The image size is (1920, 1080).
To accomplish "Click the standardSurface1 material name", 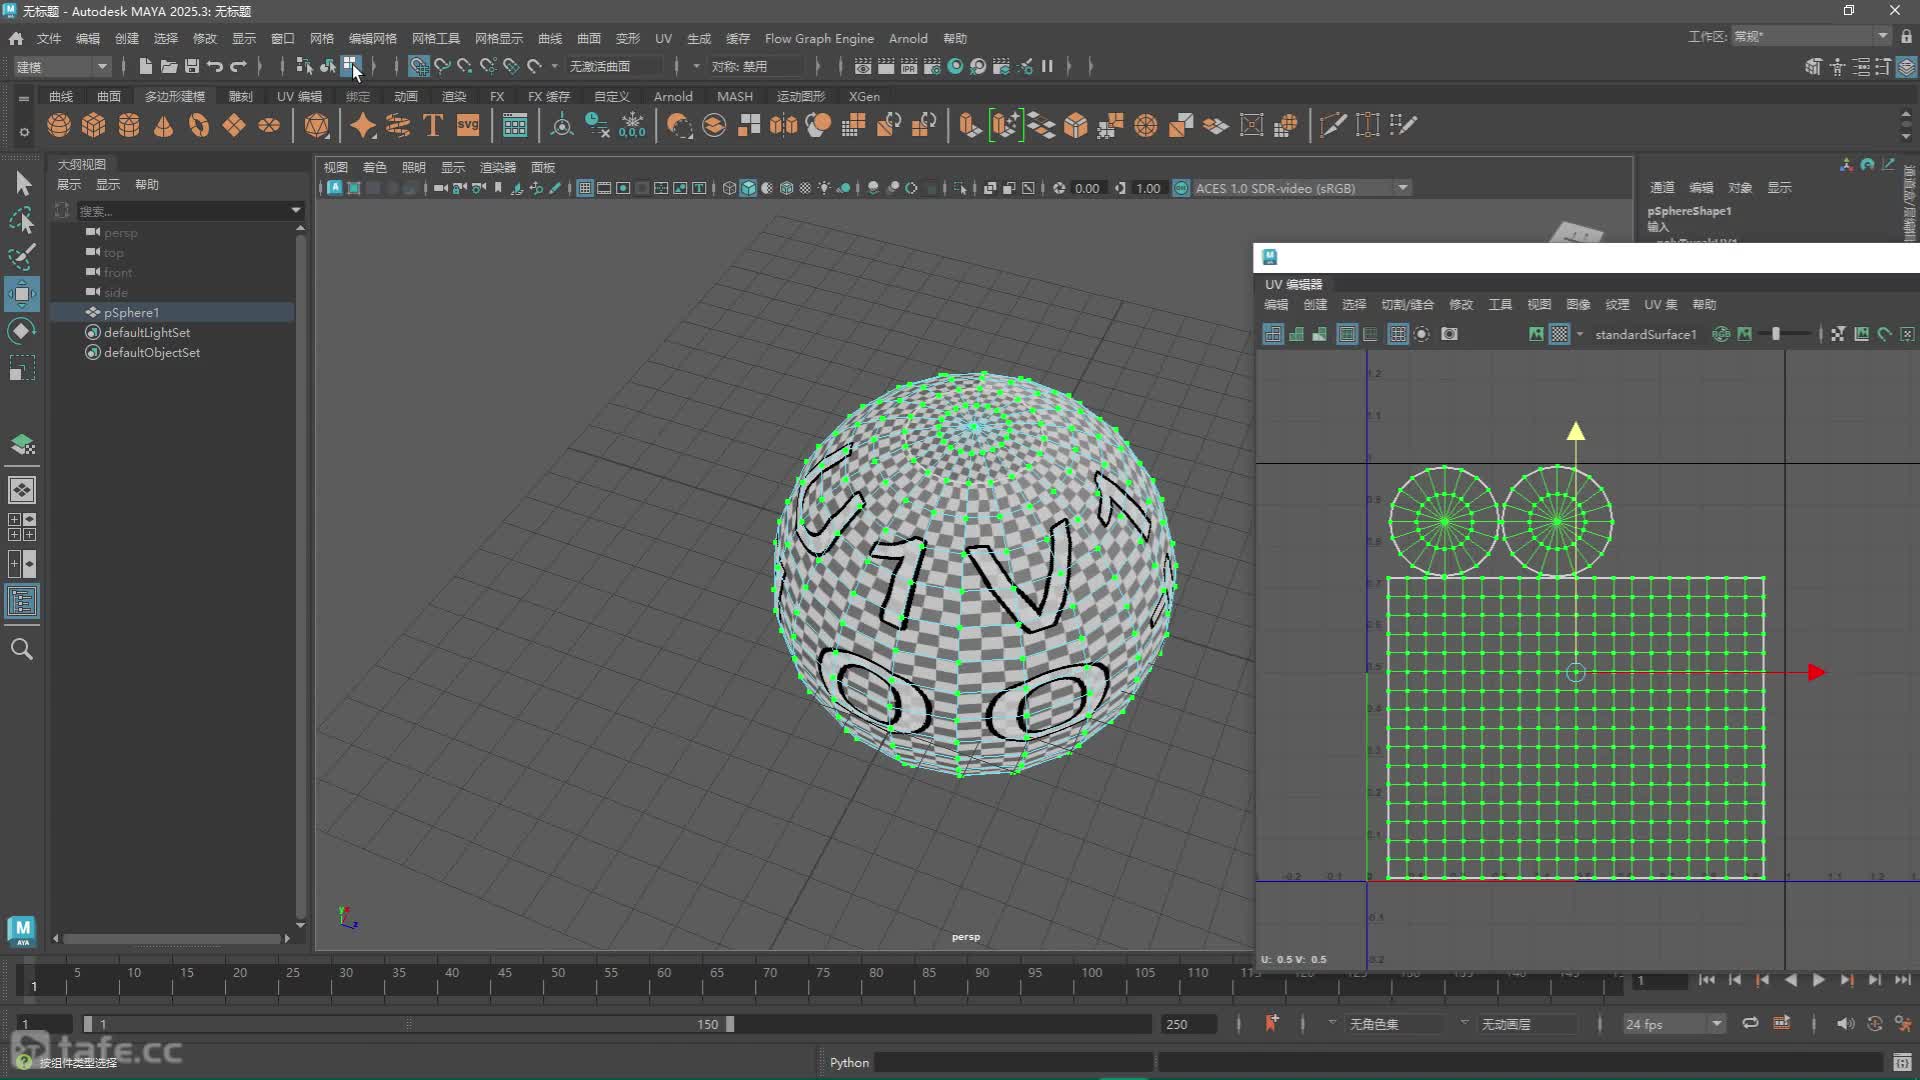I will 1645,334.
